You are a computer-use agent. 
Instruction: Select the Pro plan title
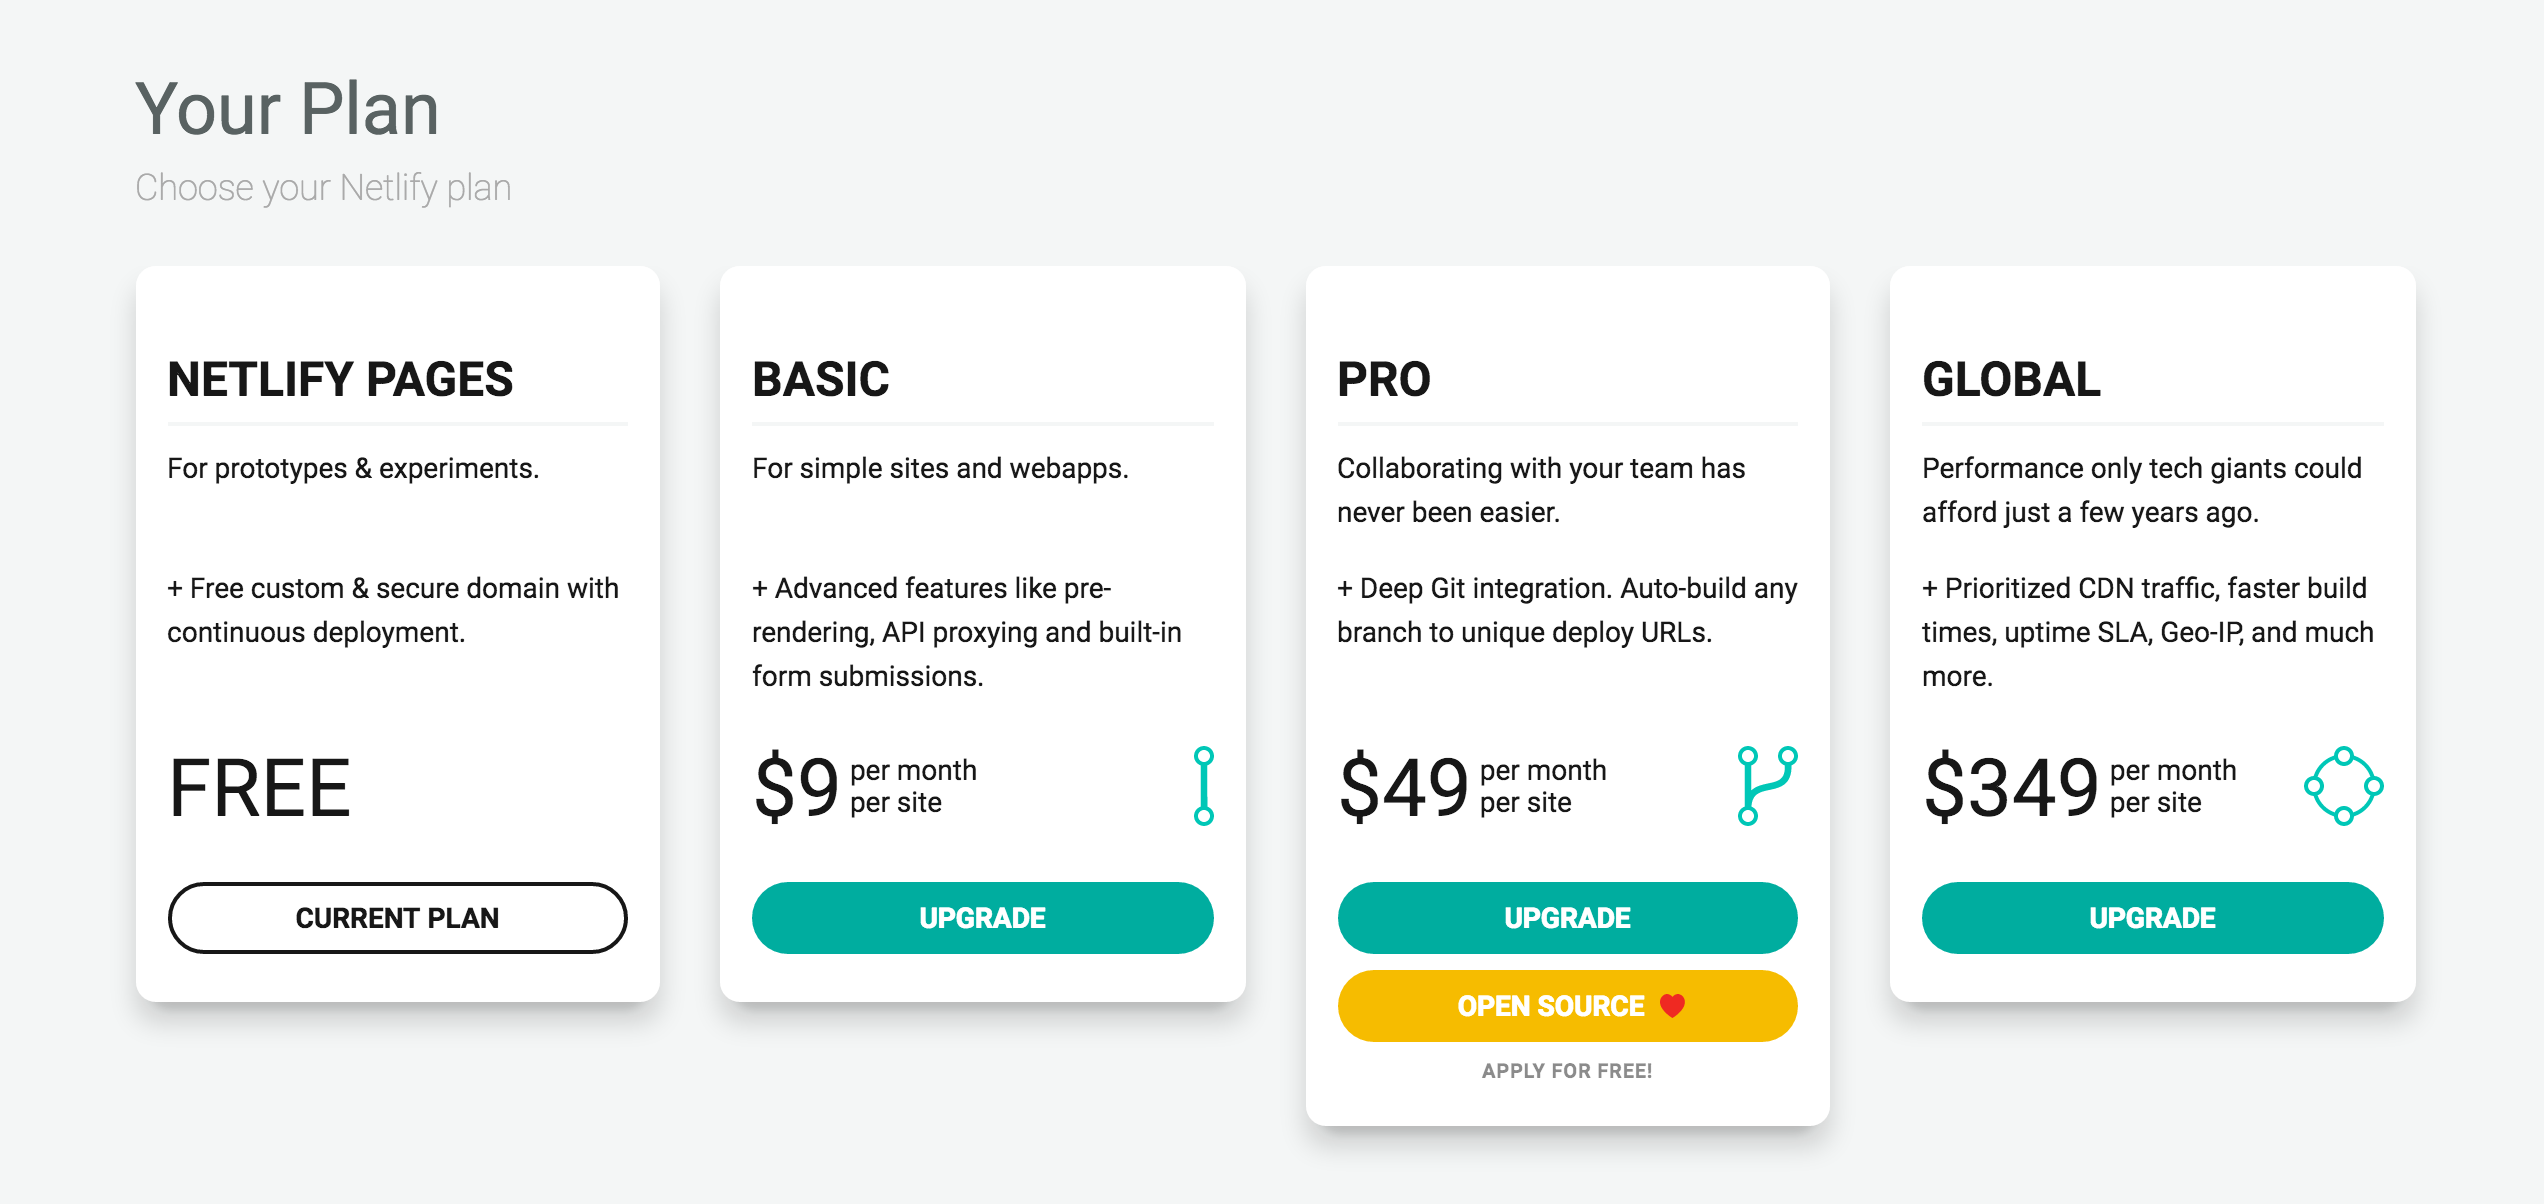tap(1384, 380)
